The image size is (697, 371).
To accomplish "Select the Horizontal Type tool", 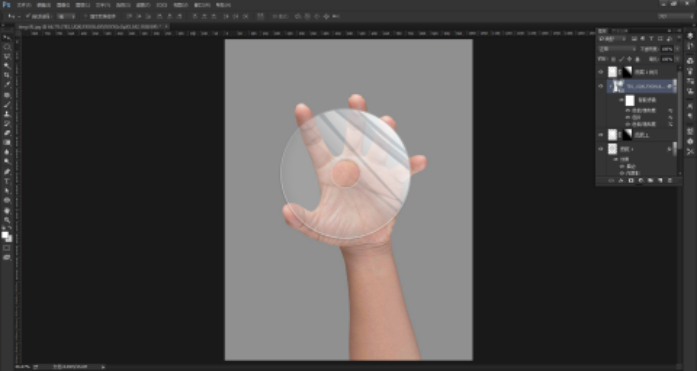I will point(7,181).
